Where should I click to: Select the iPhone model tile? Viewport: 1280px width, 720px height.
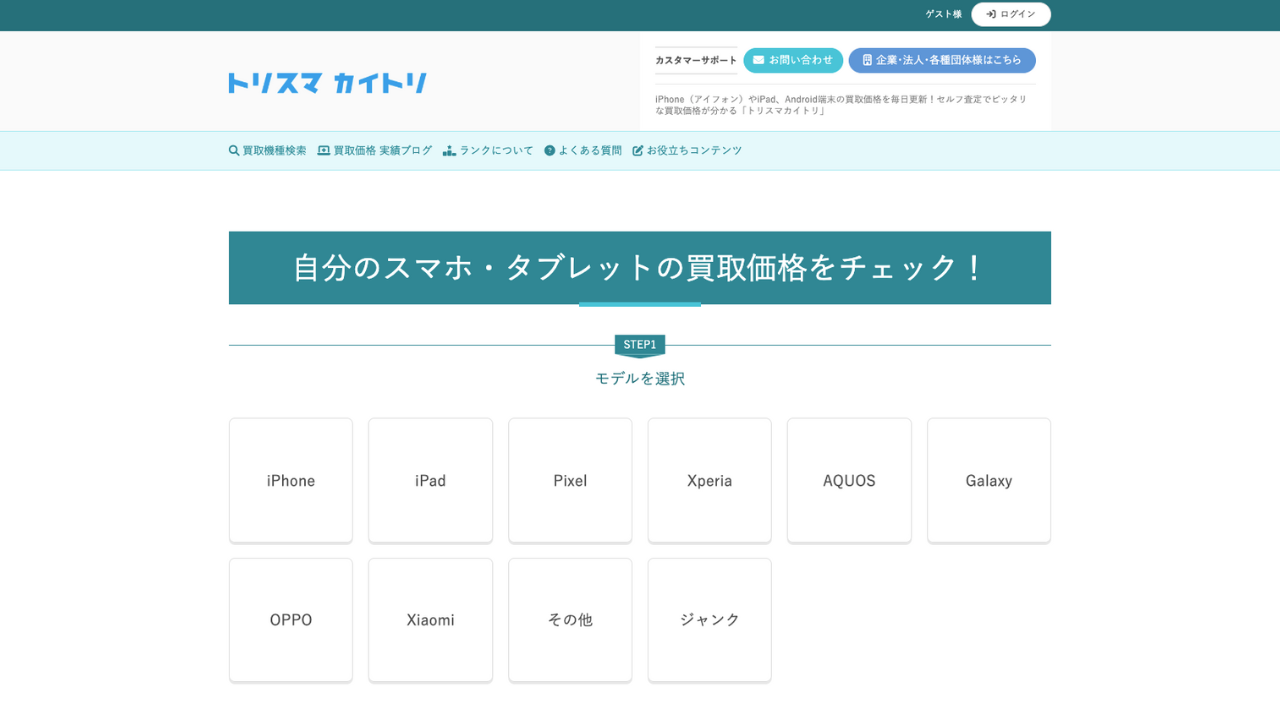(291, 481)
